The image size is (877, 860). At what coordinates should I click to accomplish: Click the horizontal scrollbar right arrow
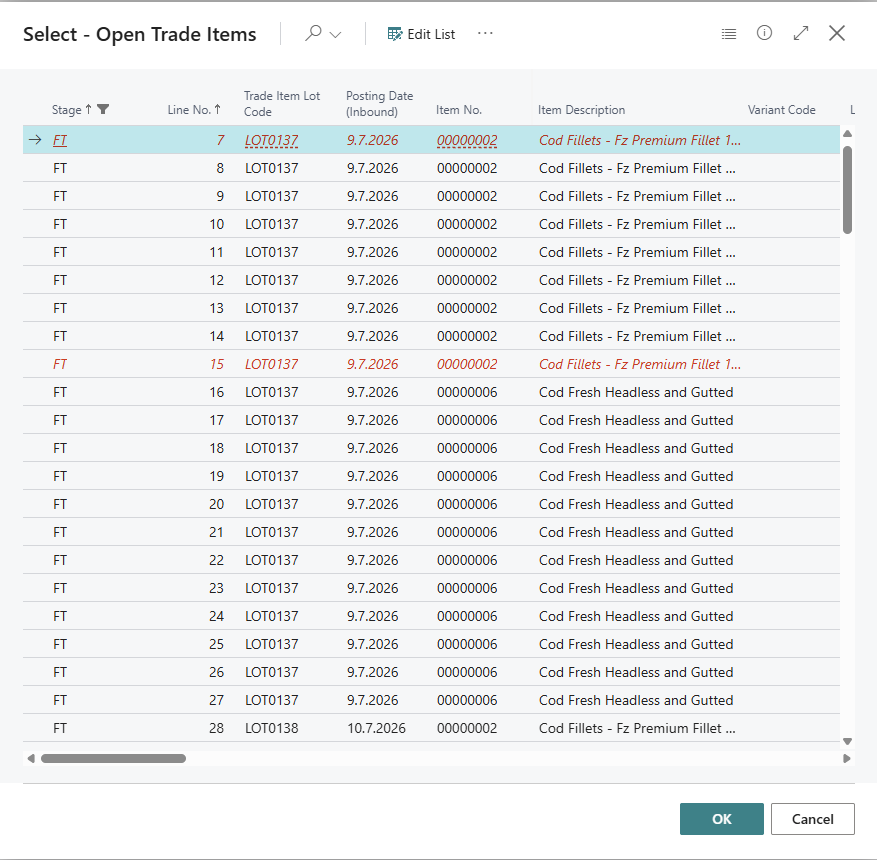pyautogui.click(x=847, y=758)
